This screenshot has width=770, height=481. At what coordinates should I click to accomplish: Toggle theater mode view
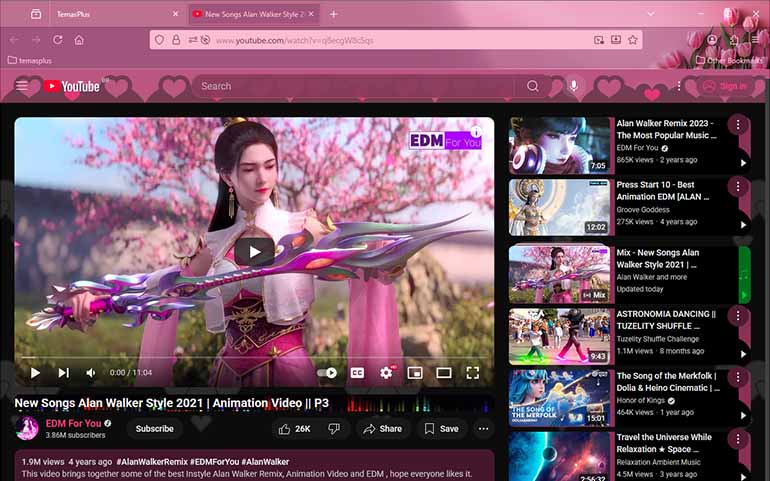[444, 373]
